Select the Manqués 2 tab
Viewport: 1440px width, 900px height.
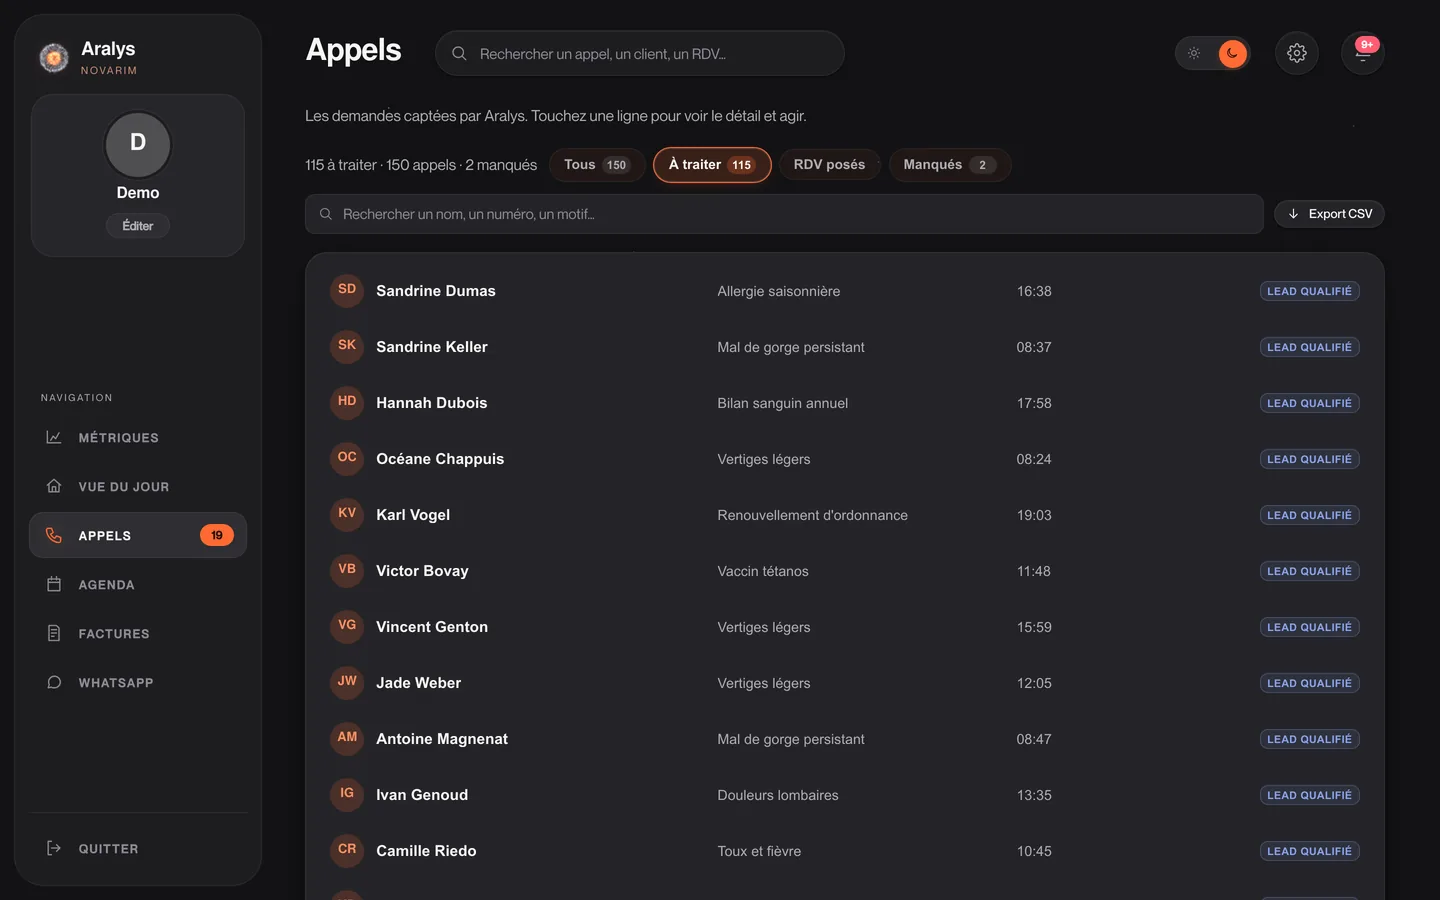pyautogui.click(x=949, y=165)
